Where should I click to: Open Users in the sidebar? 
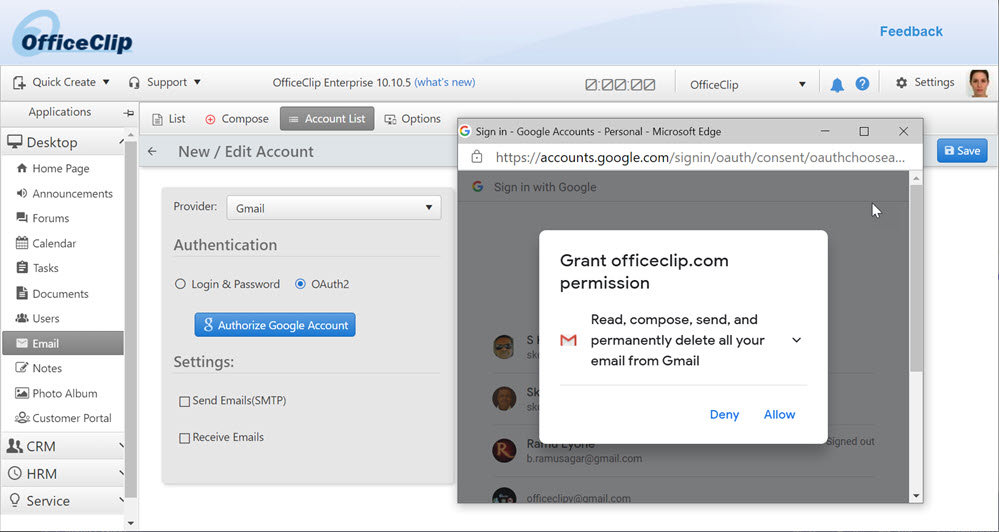tap(38, 318)
